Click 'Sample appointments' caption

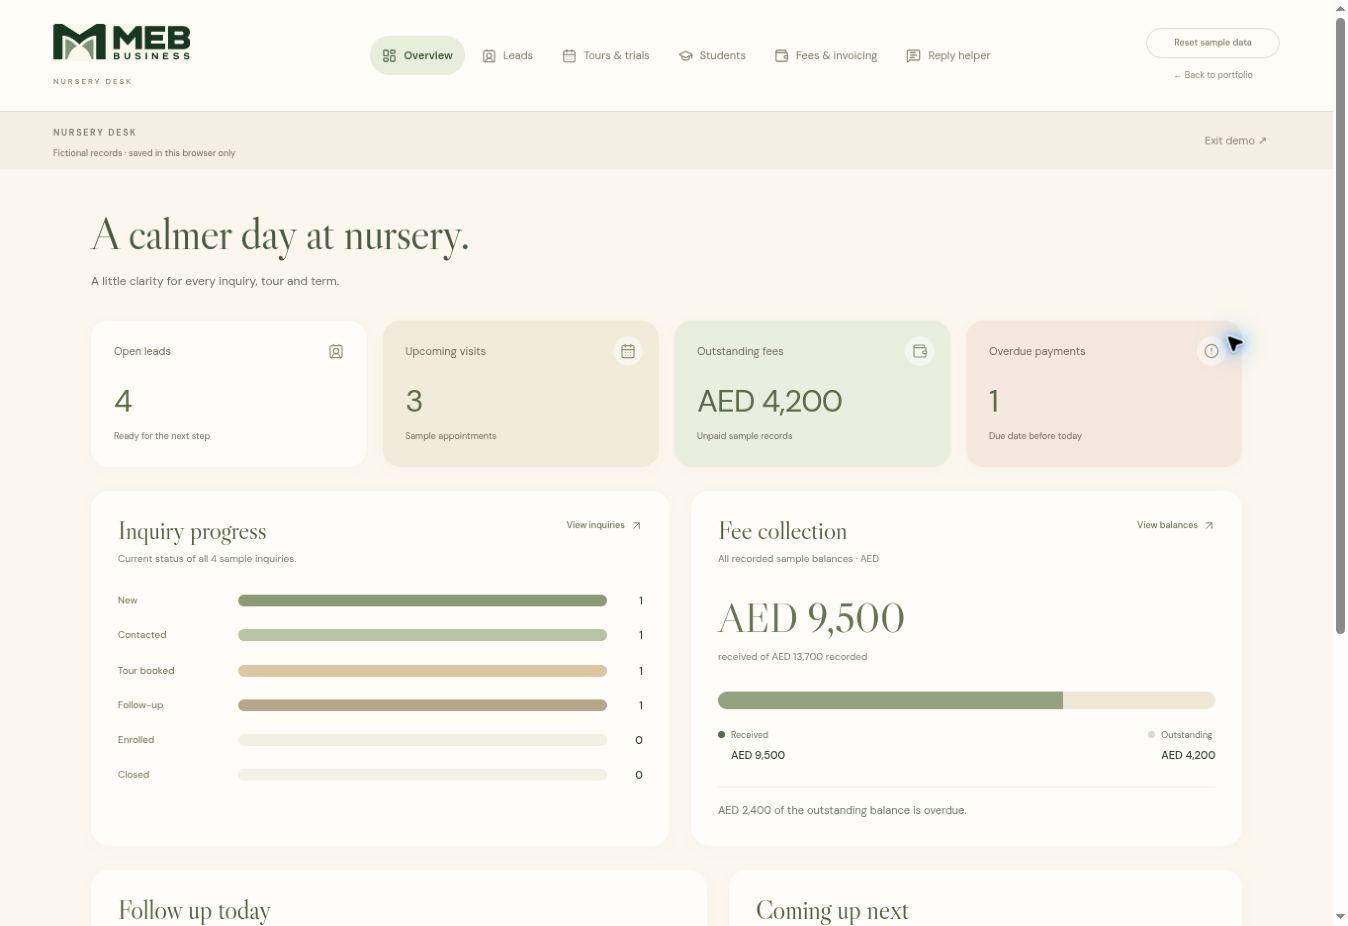click(x=451, y=436)
